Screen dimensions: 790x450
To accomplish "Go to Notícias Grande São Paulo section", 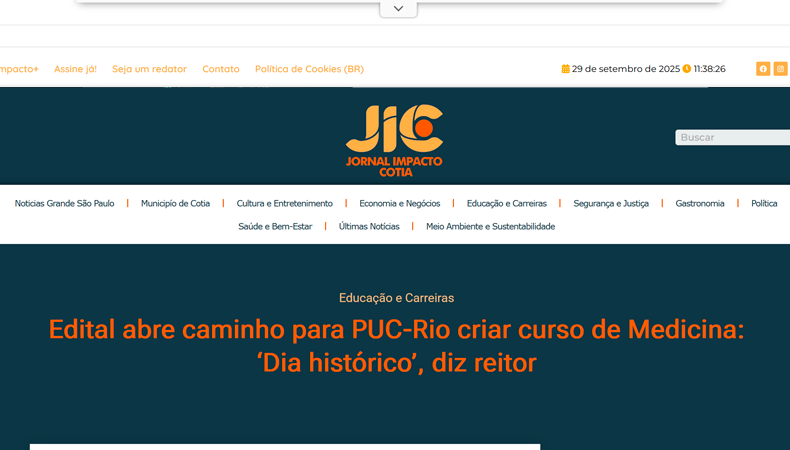I will [x=64, y=204].
